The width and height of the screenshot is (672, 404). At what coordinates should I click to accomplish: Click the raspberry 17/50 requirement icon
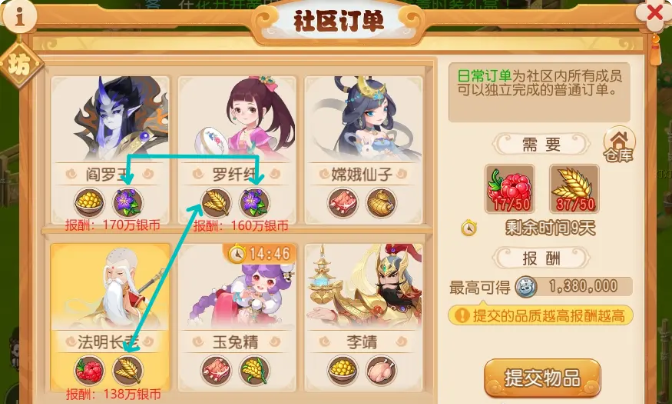coord(510,189)
